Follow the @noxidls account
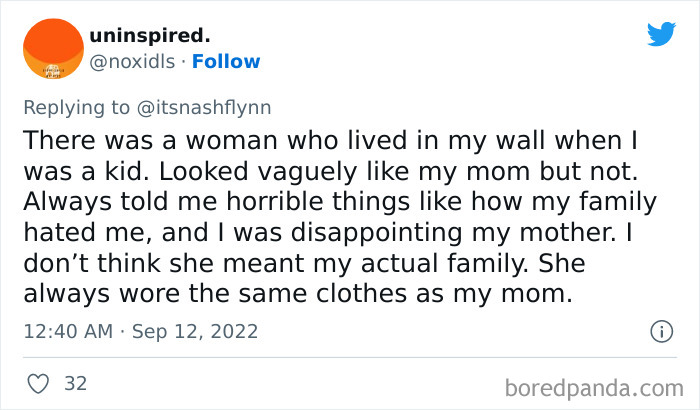This screenshot has width=700, height=410. (226, 62)
